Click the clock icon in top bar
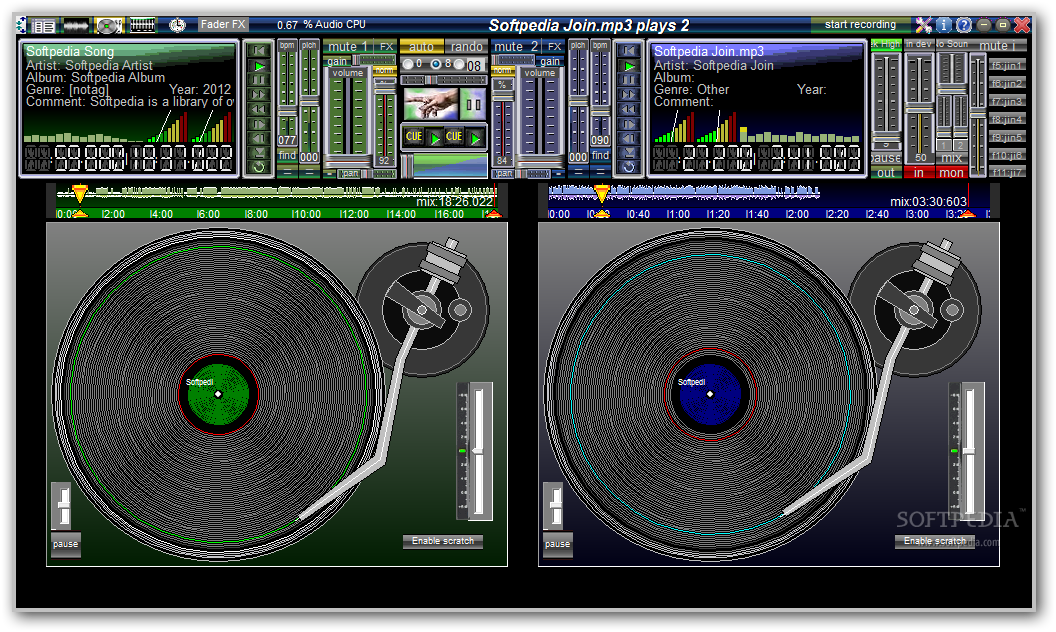The width and height of the screenshot is (1056, 632). tap(177, 25)
